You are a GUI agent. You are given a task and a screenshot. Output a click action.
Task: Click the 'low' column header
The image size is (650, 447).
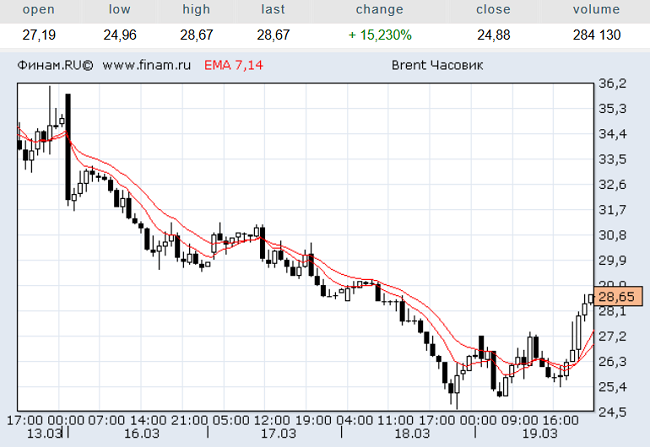pyautogui.click(x=120, y=10)
